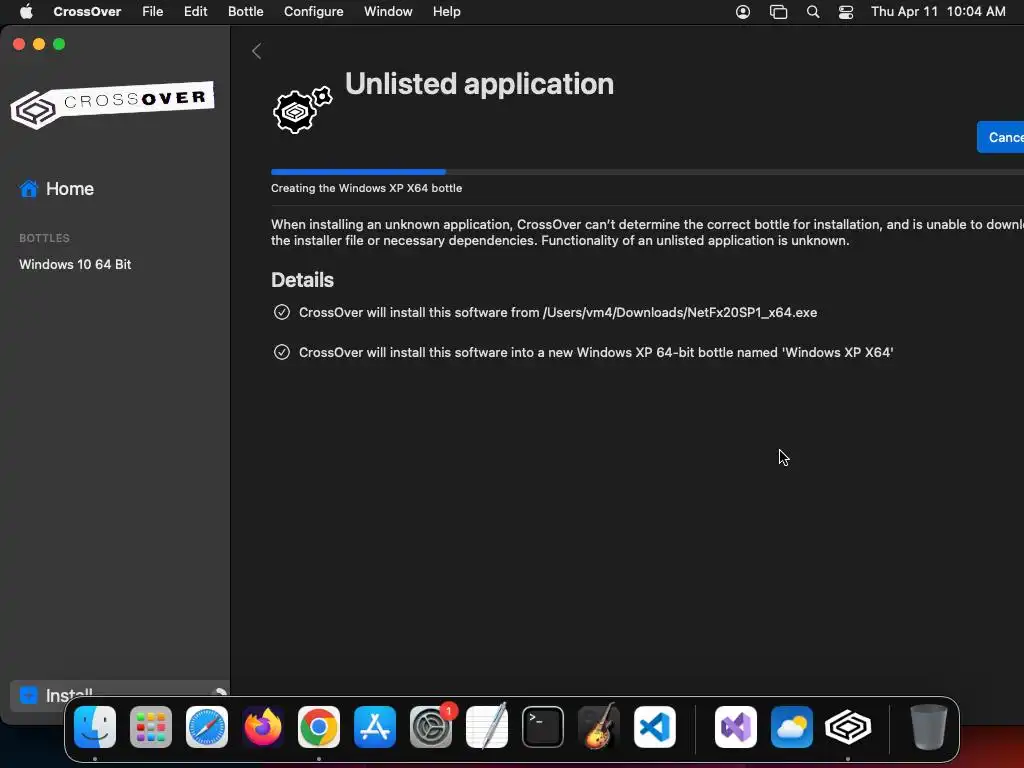Image resolution: width=1024 pixels, height=768 pixels.
Task: Click the checkmark beside installer path detail
Action: coord(281,312)
